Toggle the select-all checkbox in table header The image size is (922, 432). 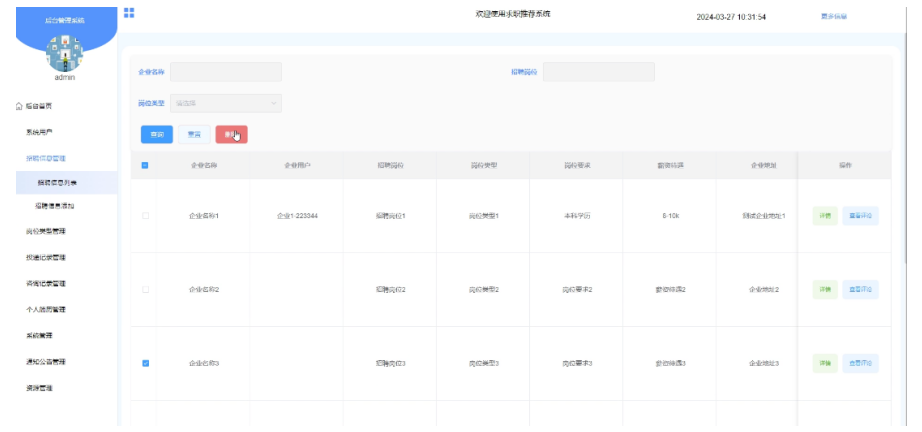[x=145, y=166]
